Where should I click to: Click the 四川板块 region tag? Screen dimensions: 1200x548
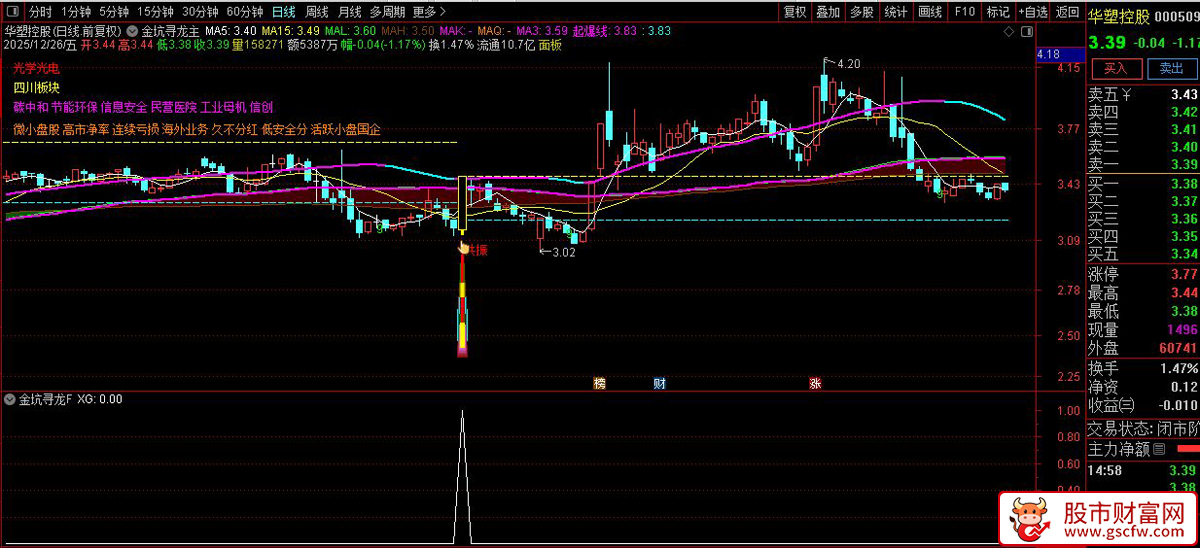(x=36, y=88)
